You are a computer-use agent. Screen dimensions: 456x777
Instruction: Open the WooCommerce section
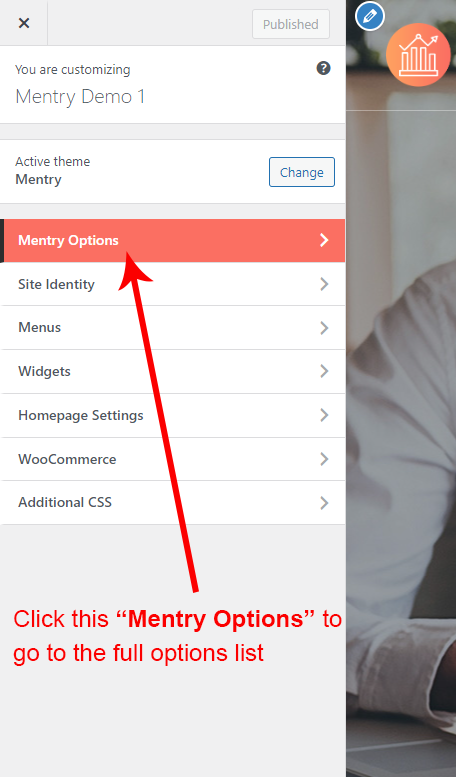pos(172,459)
